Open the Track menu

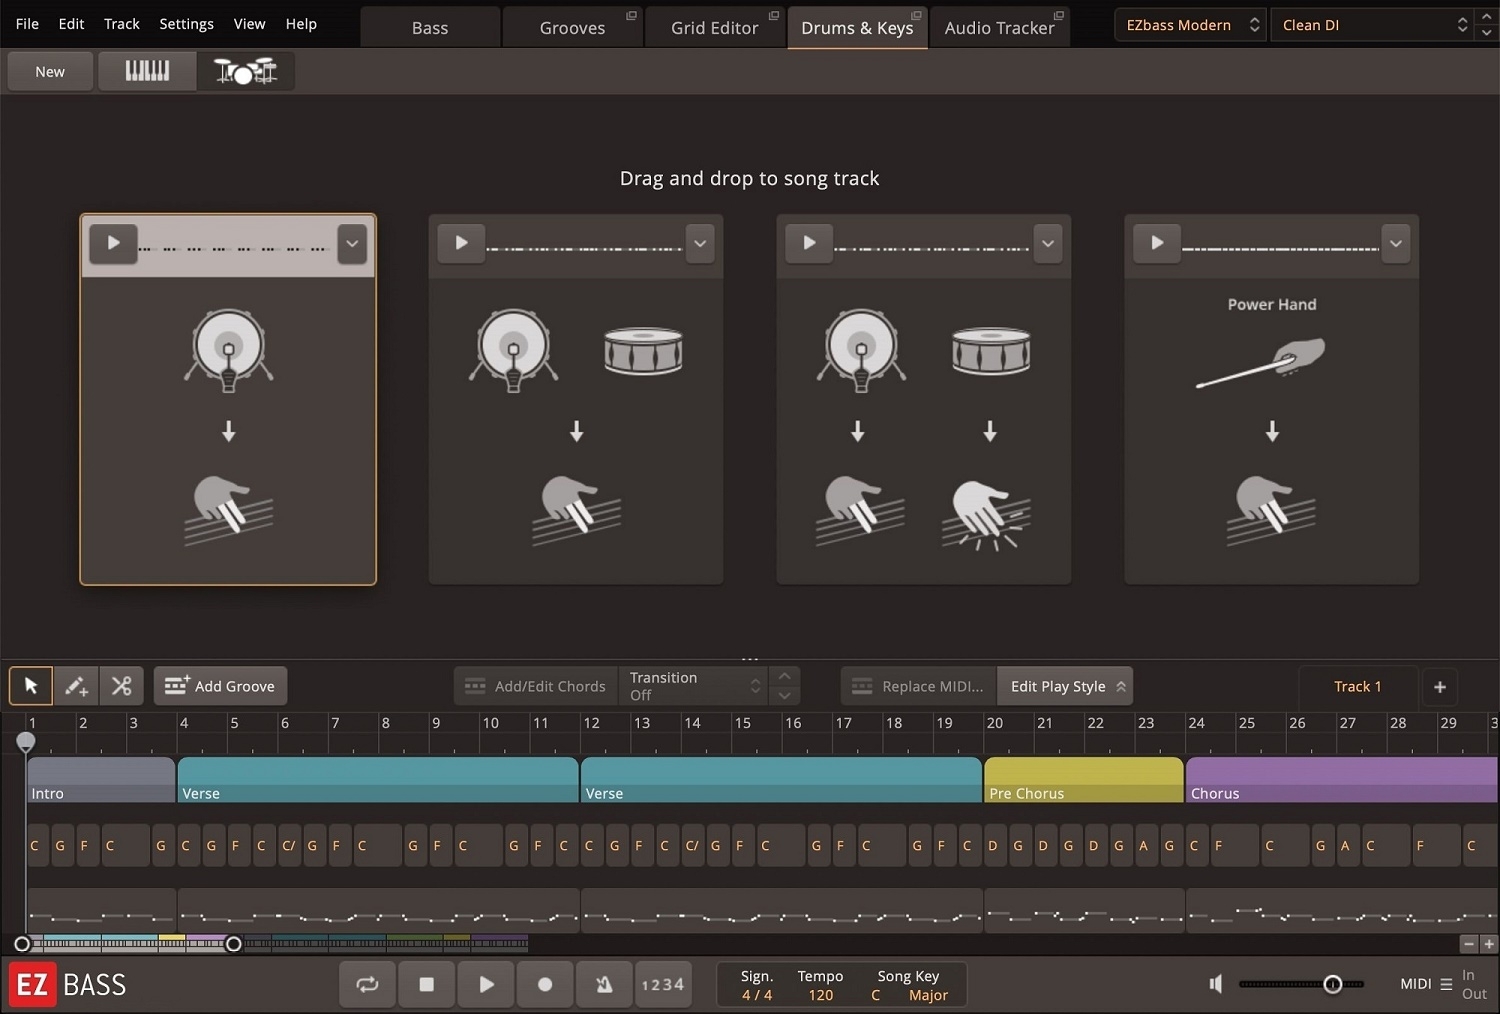click(122, 24)
